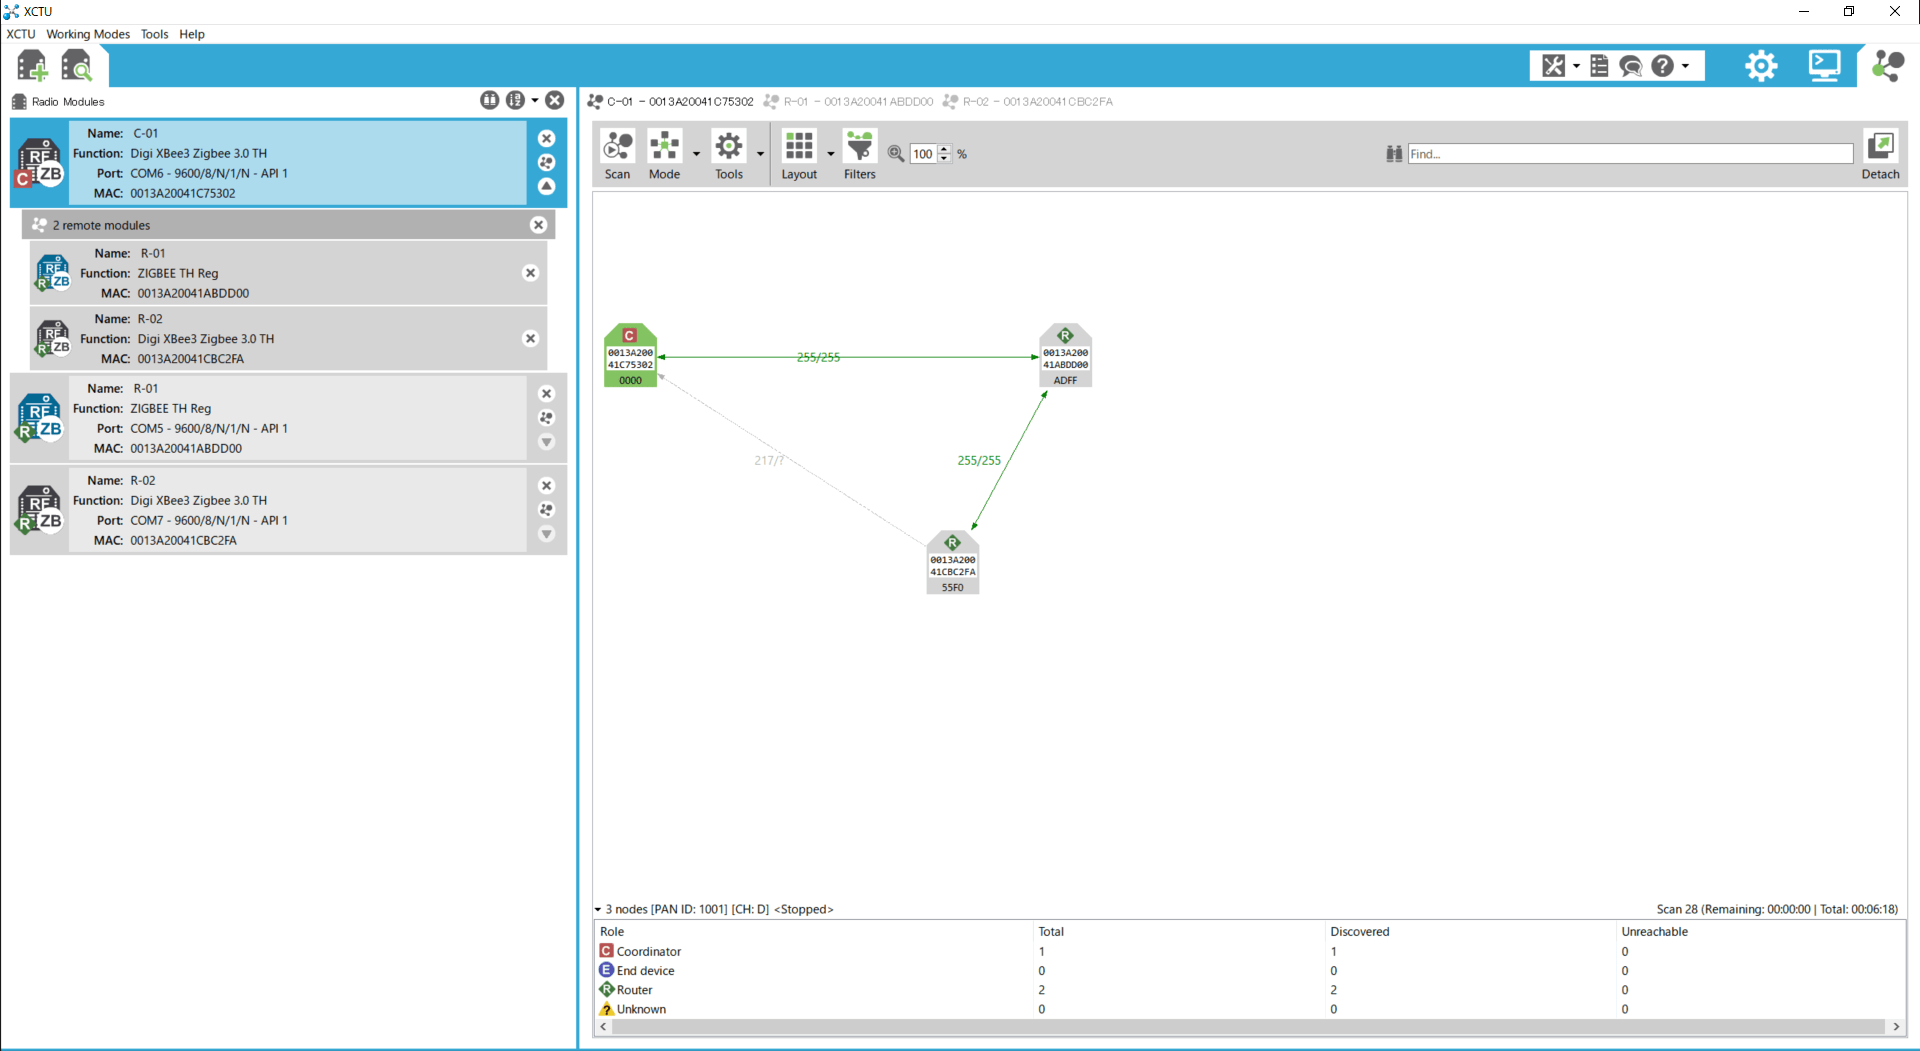
Task: Open the Consoles working mode
Action: click(x=1824, y=67)
